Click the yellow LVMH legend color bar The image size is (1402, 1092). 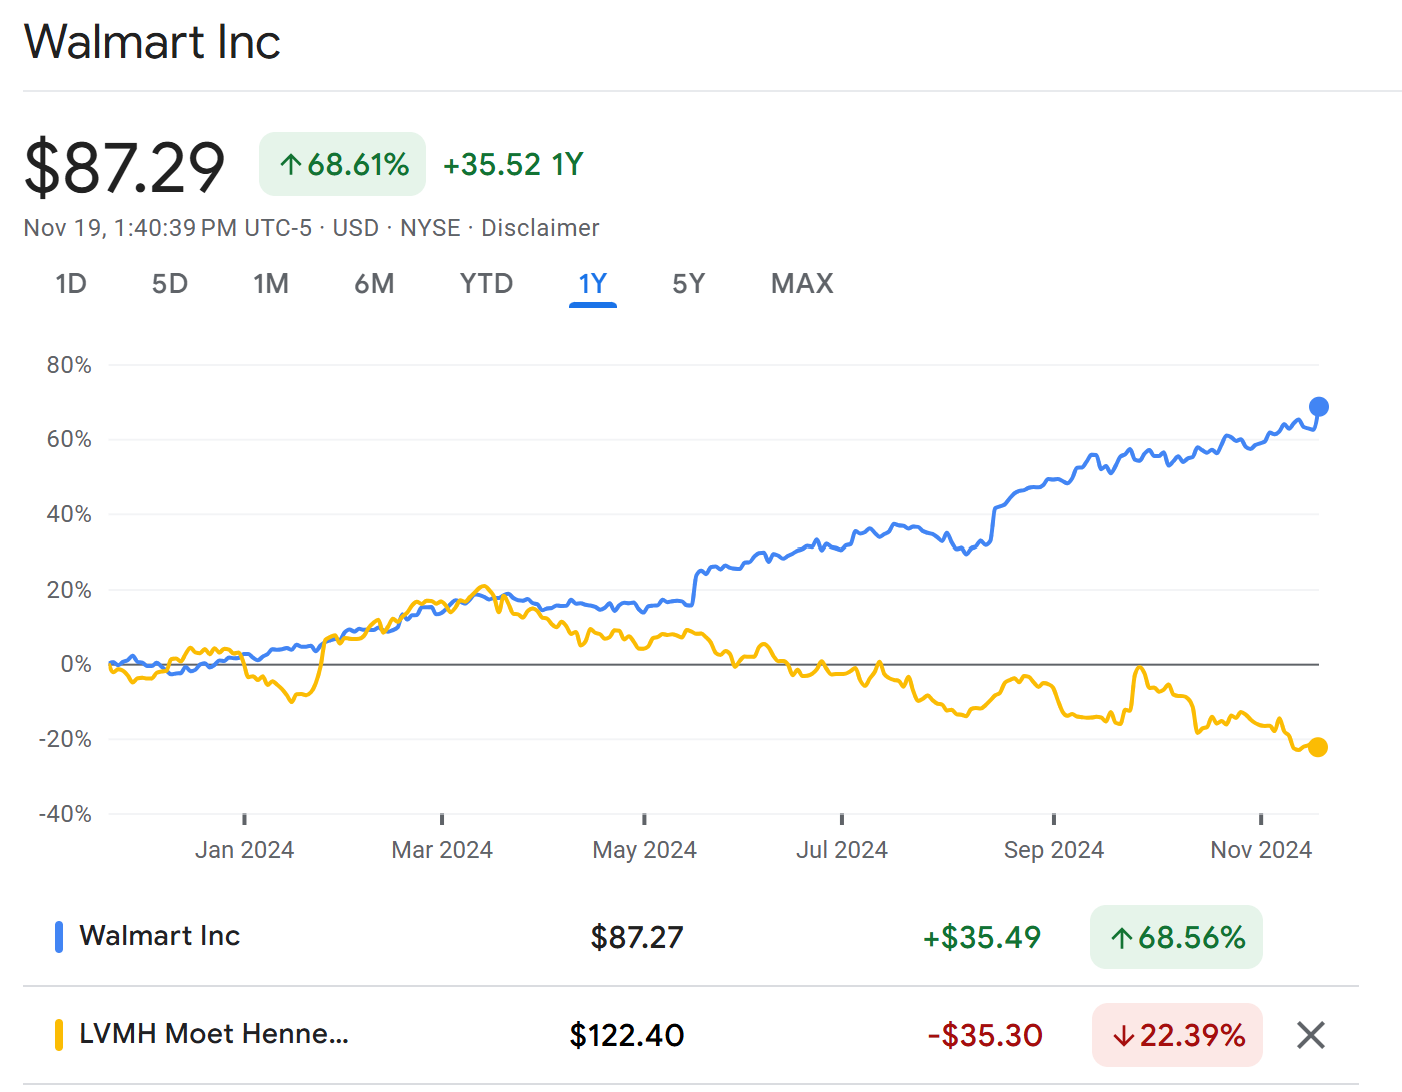(x=59, y=1034)
